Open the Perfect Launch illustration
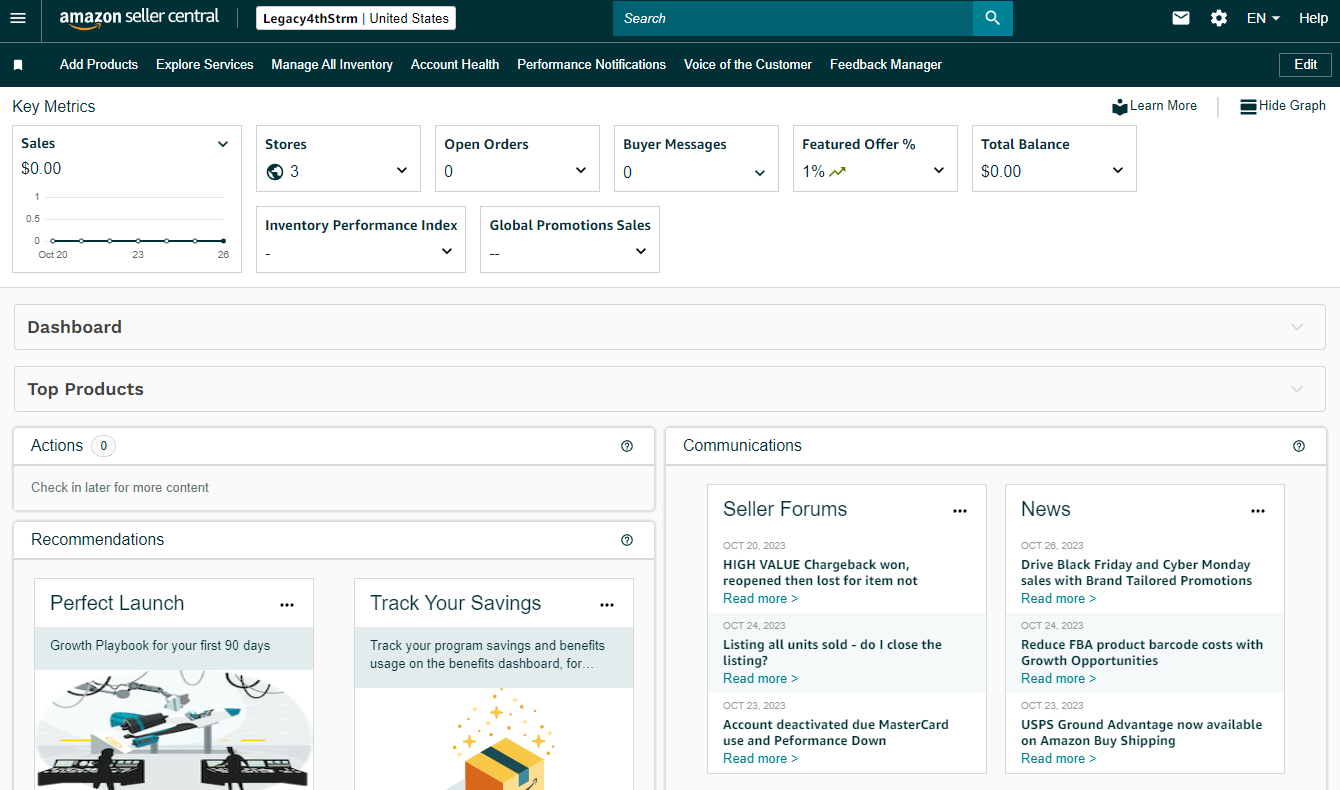This screenshot has width=1340, height=790. point(174,731)
